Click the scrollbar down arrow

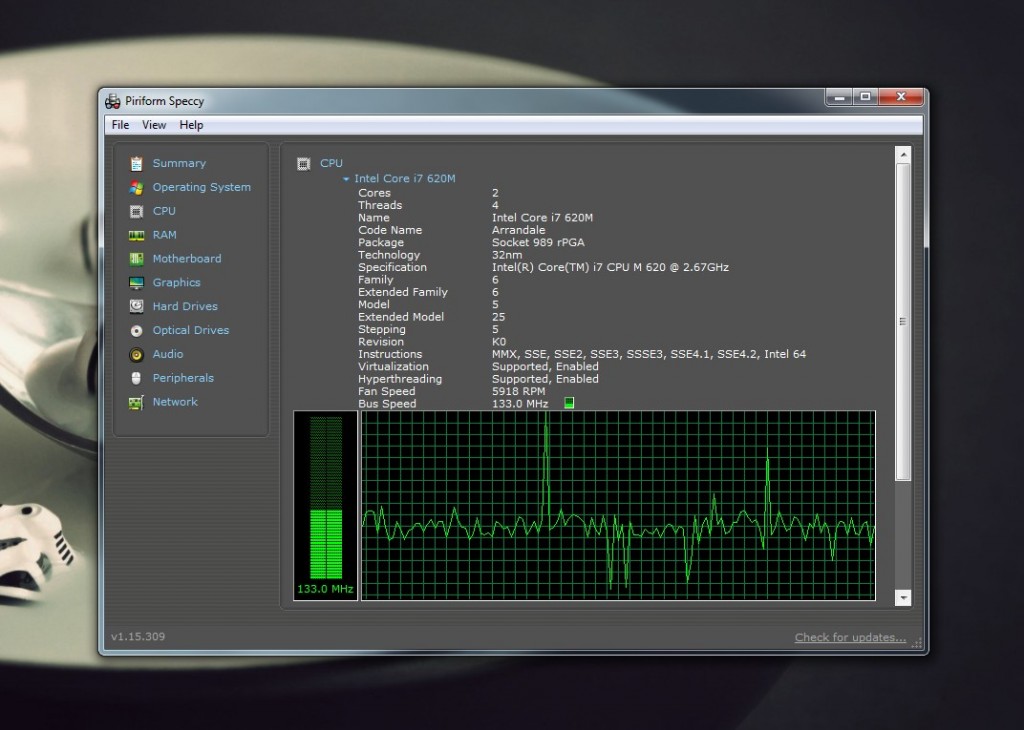pyautogui.click(x=903, y=597)
